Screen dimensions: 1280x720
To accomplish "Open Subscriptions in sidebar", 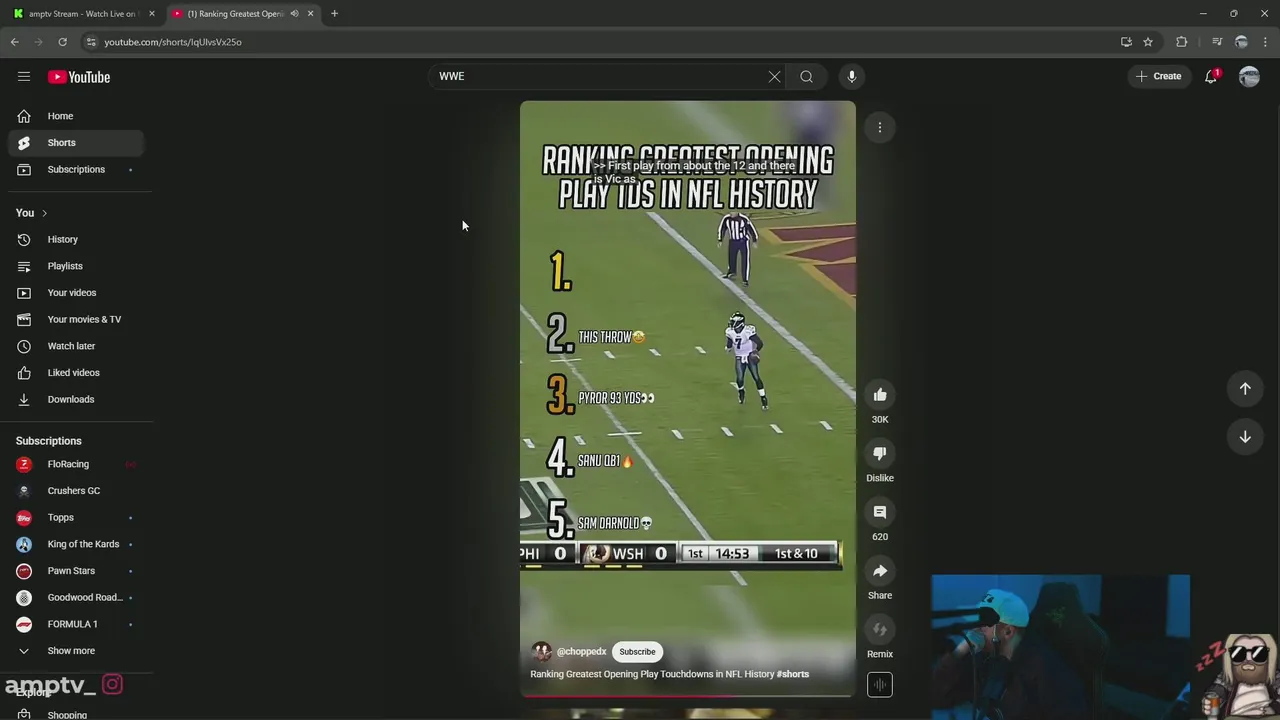I will pos(76,169).
